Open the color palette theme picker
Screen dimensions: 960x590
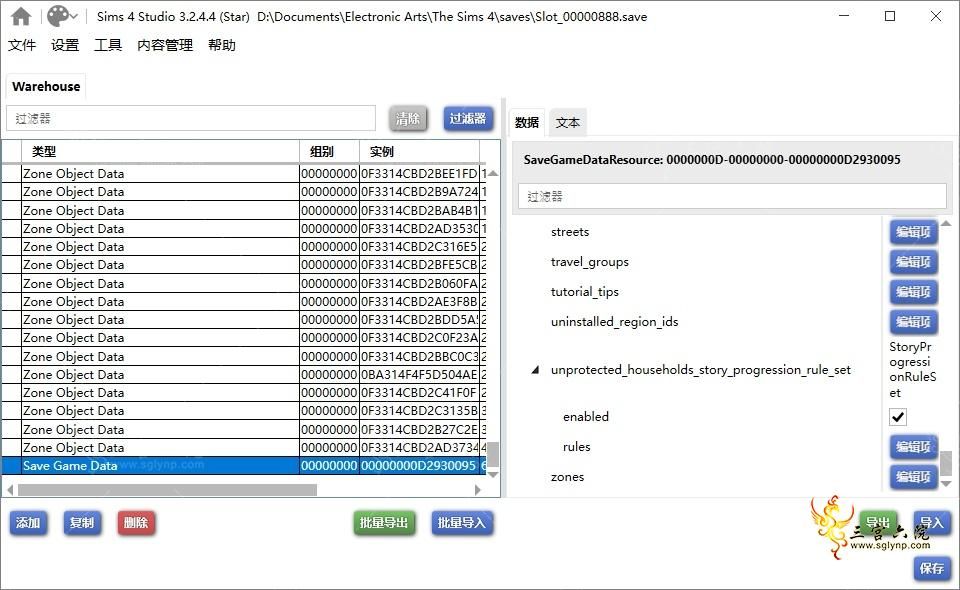pyautogui.click(x=62, y=17)
